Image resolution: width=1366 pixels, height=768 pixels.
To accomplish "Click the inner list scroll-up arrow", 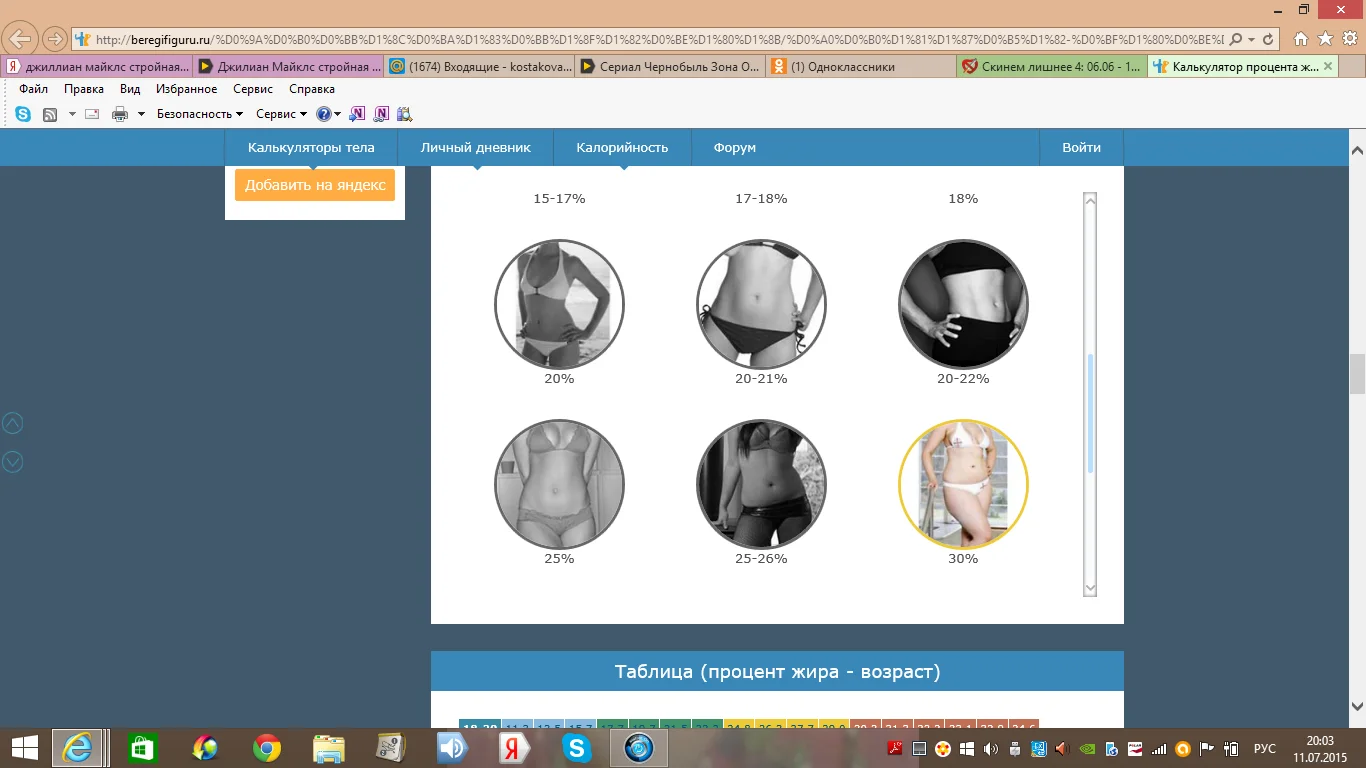I will tap(1090, 199).
